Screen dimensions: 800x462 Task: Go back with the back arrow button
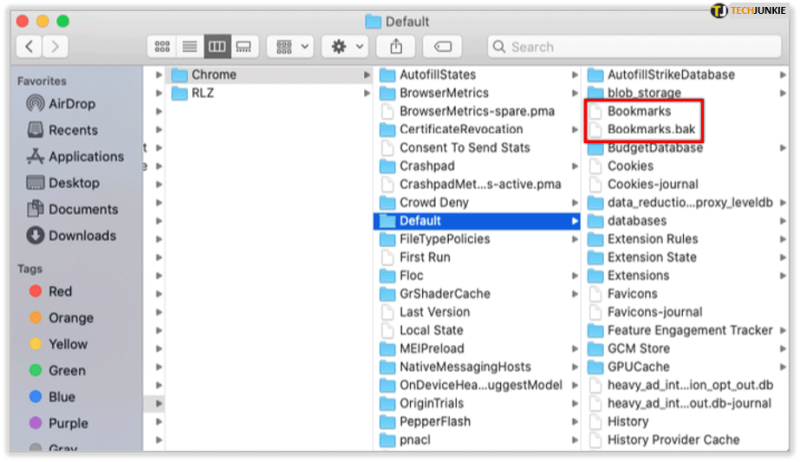[x=29, y=47]
